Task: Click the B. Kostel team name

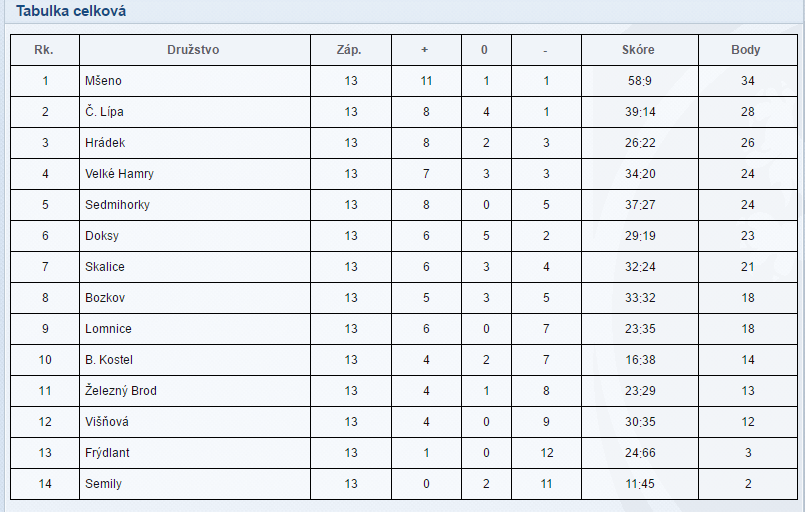Action: [x=109, y=360]
